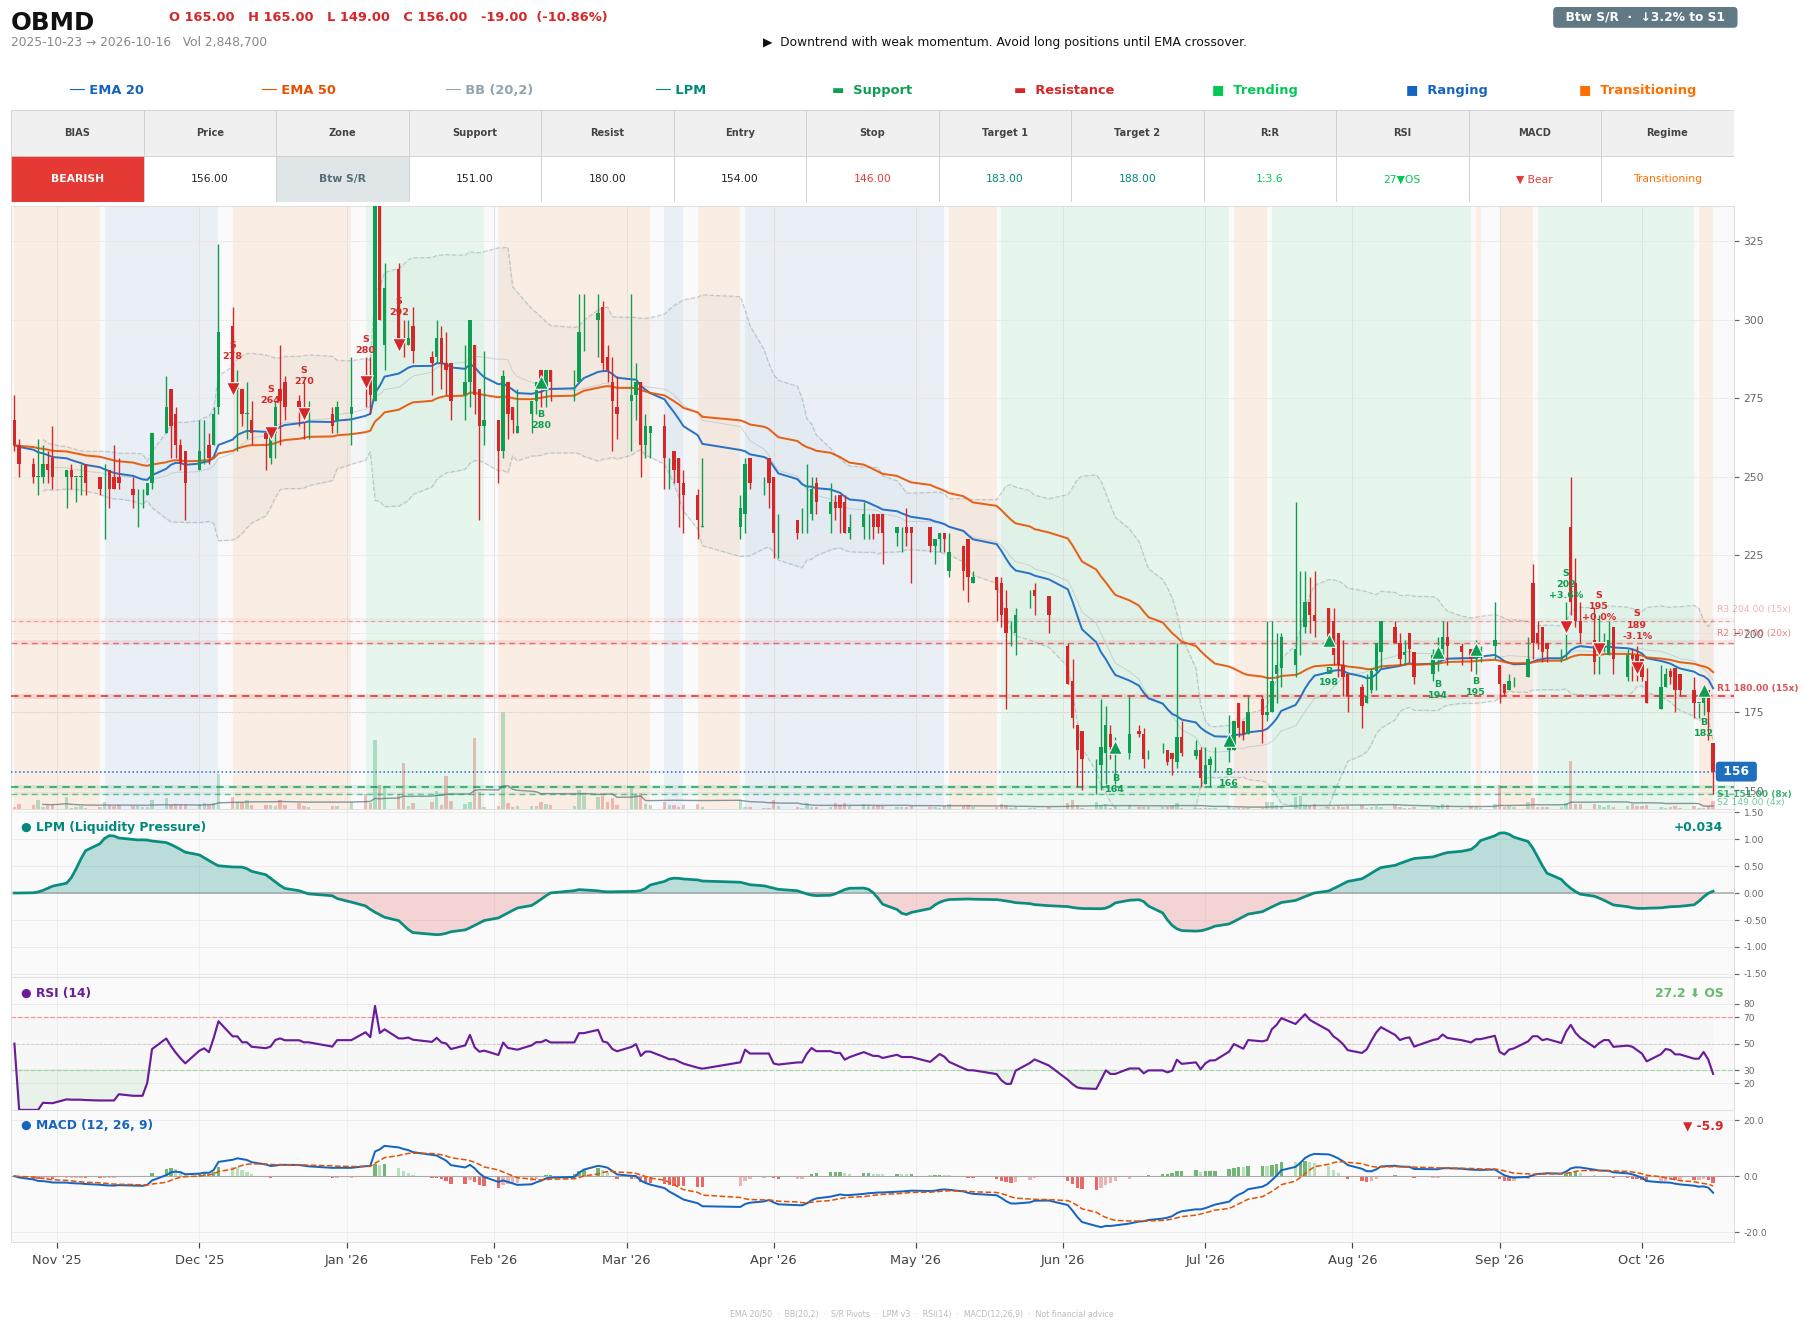This screenshot has width=1809, height=1330.
Task: Click the R1 180.00 (15x) resistance label
Action: click(1757, 688)
